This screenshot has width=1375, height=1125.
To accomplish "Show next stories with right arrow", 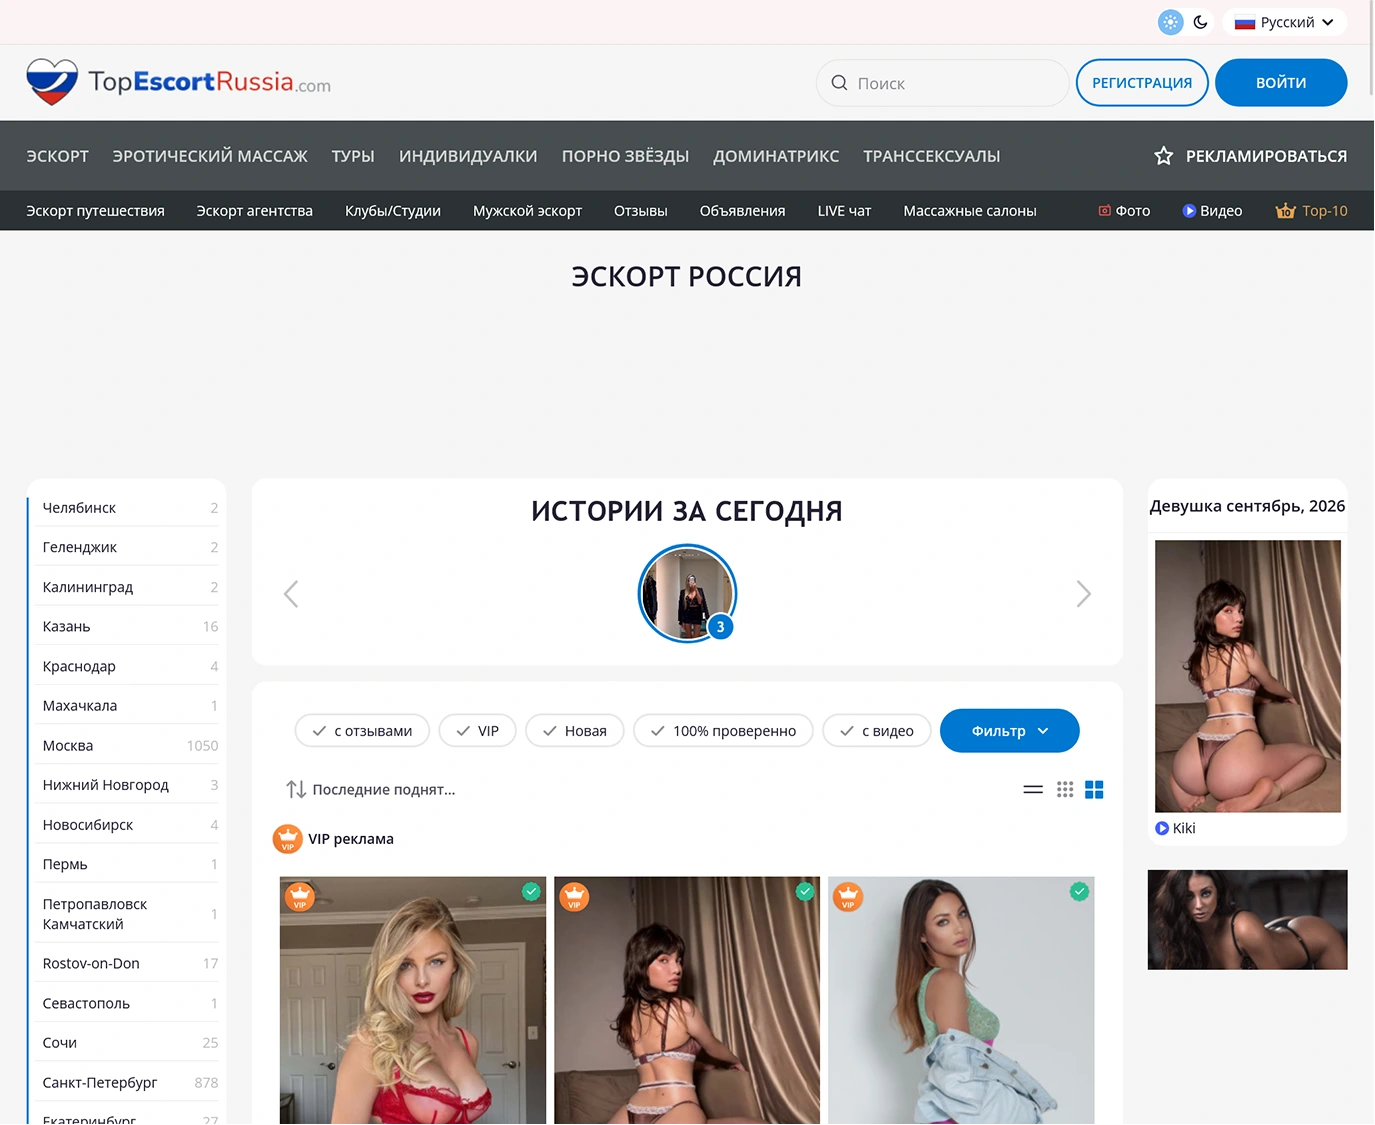I will tap(1083, 594).
